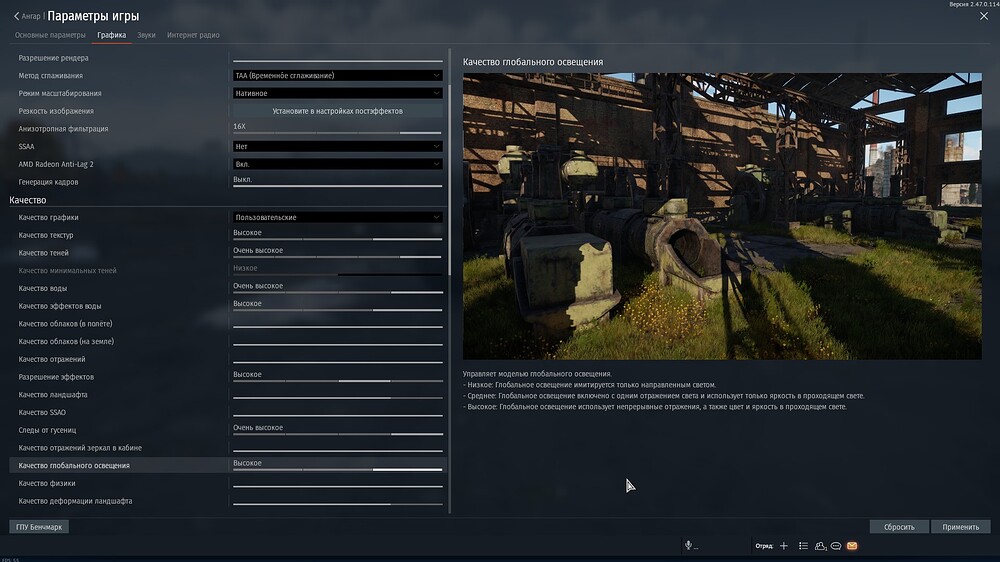The image size is (1000, 562).
Task: Adjust the Следы от гусениц slider
Action: [x=337, y=434]
